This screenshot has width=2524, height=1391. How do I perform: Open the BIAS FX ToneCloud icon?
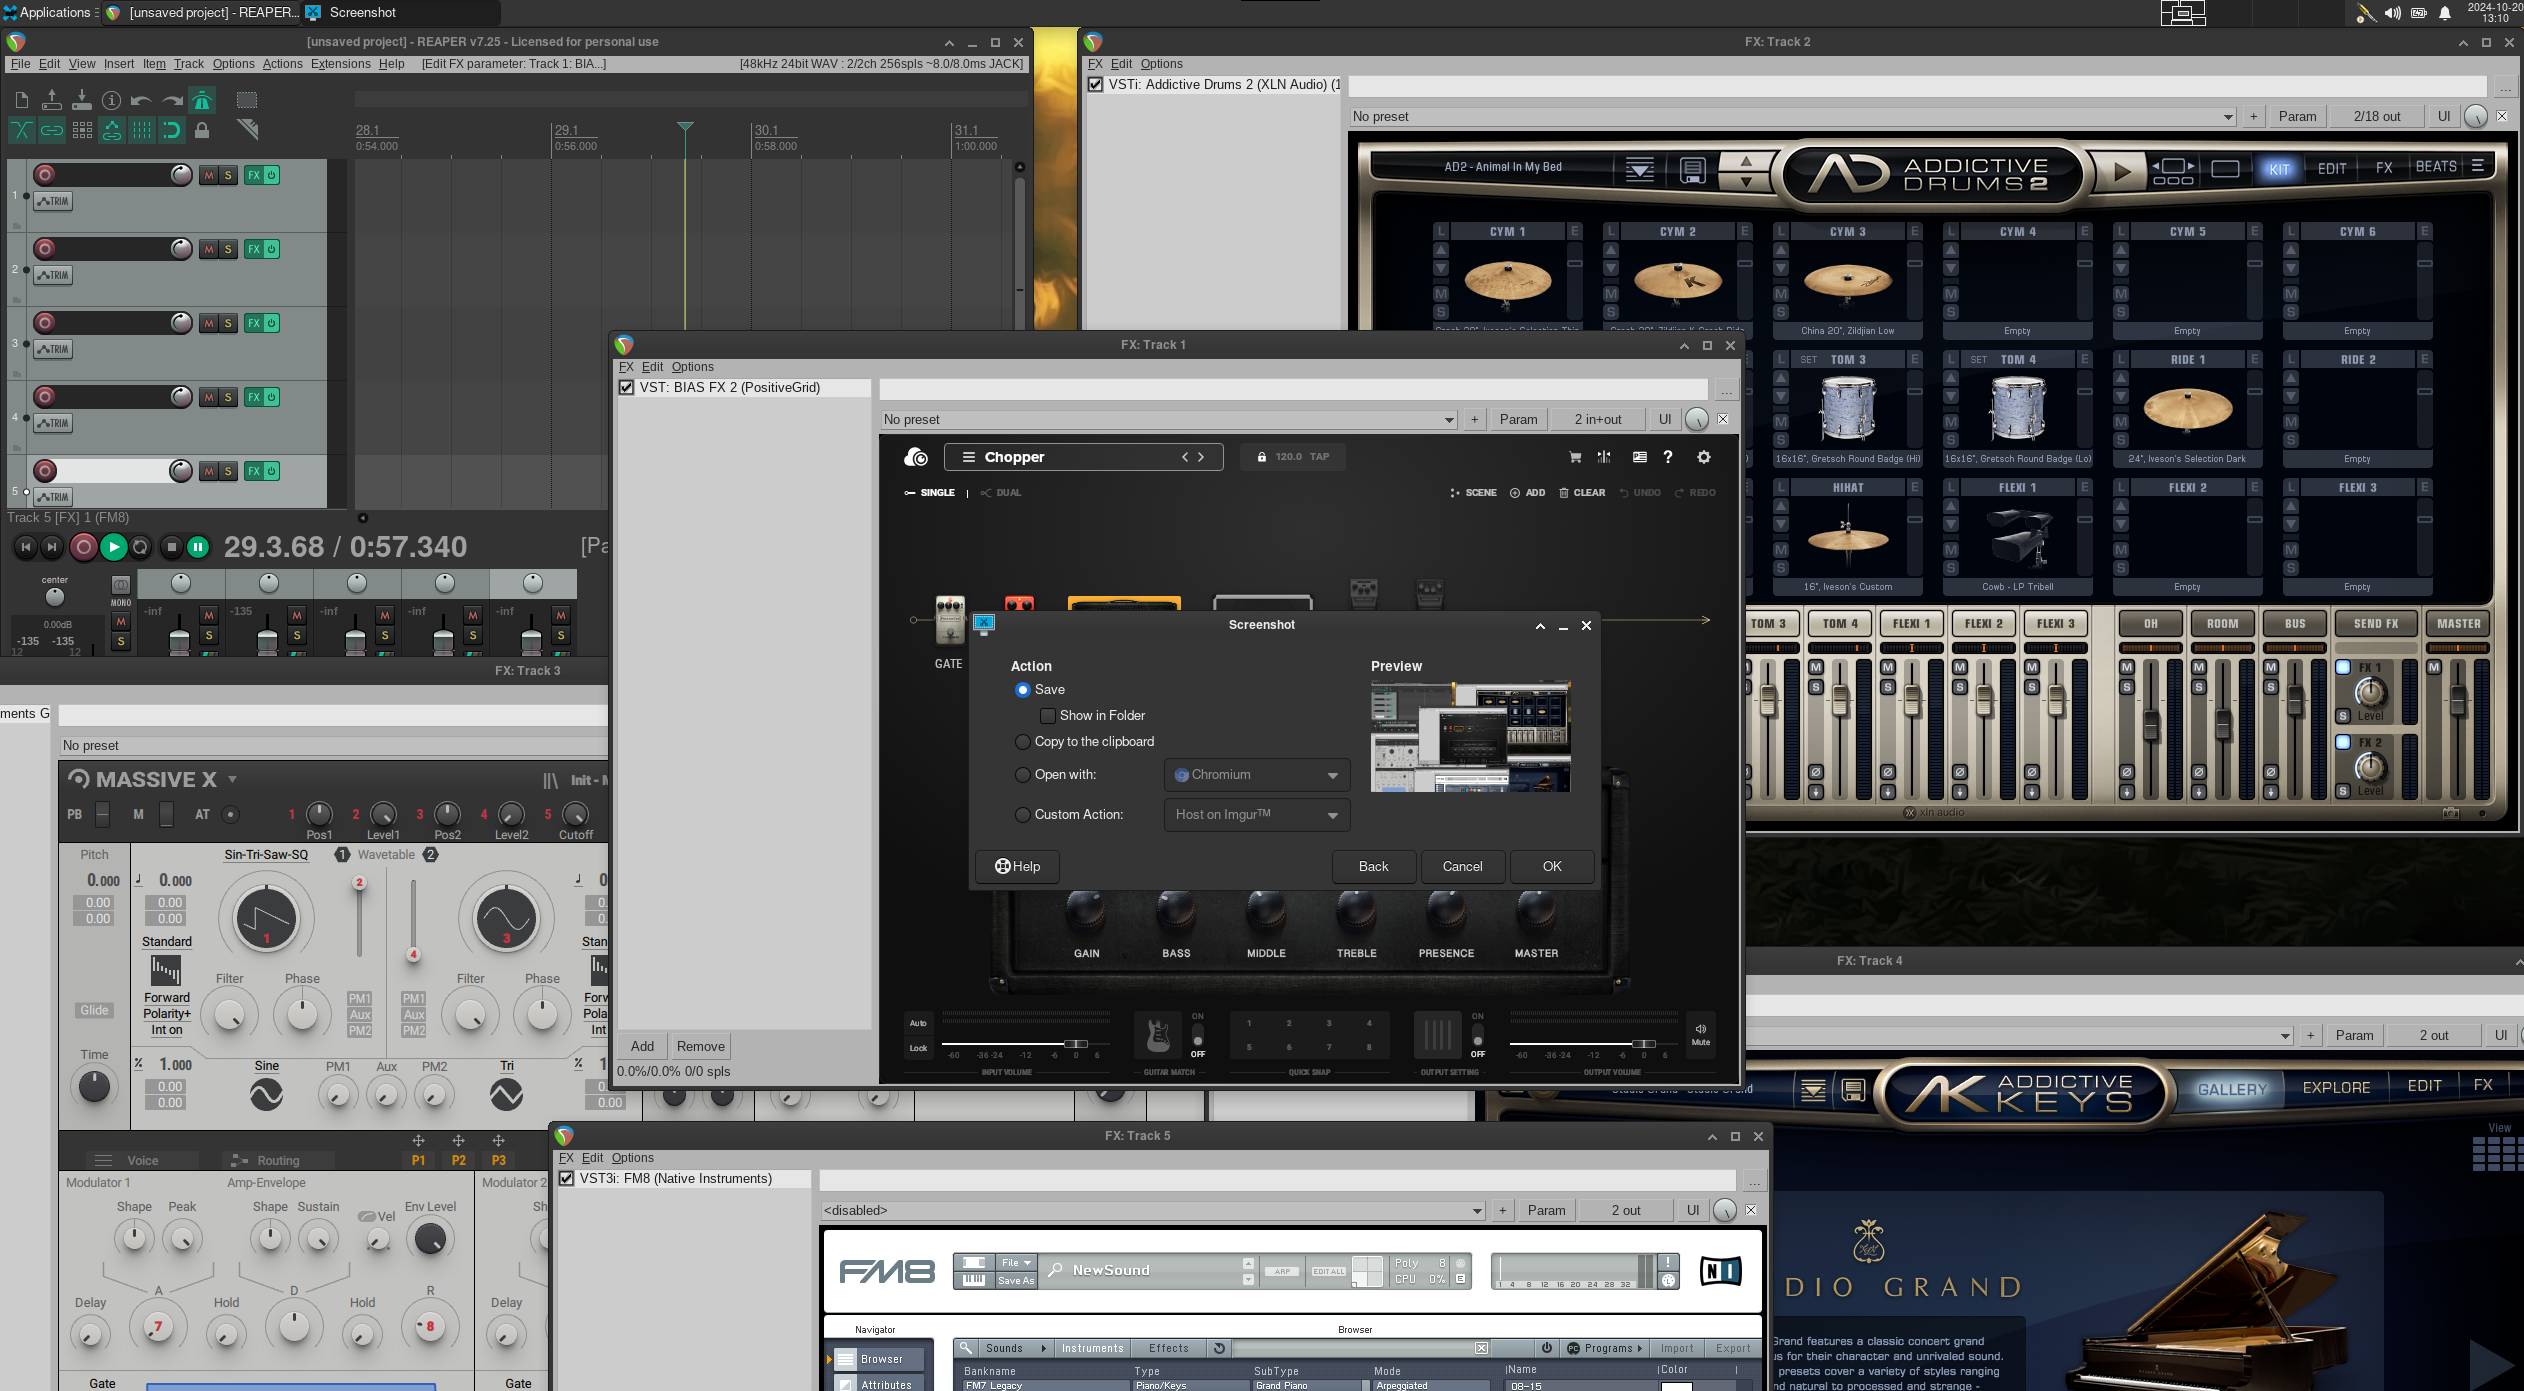pyautogui.click(x=916, y=457)
